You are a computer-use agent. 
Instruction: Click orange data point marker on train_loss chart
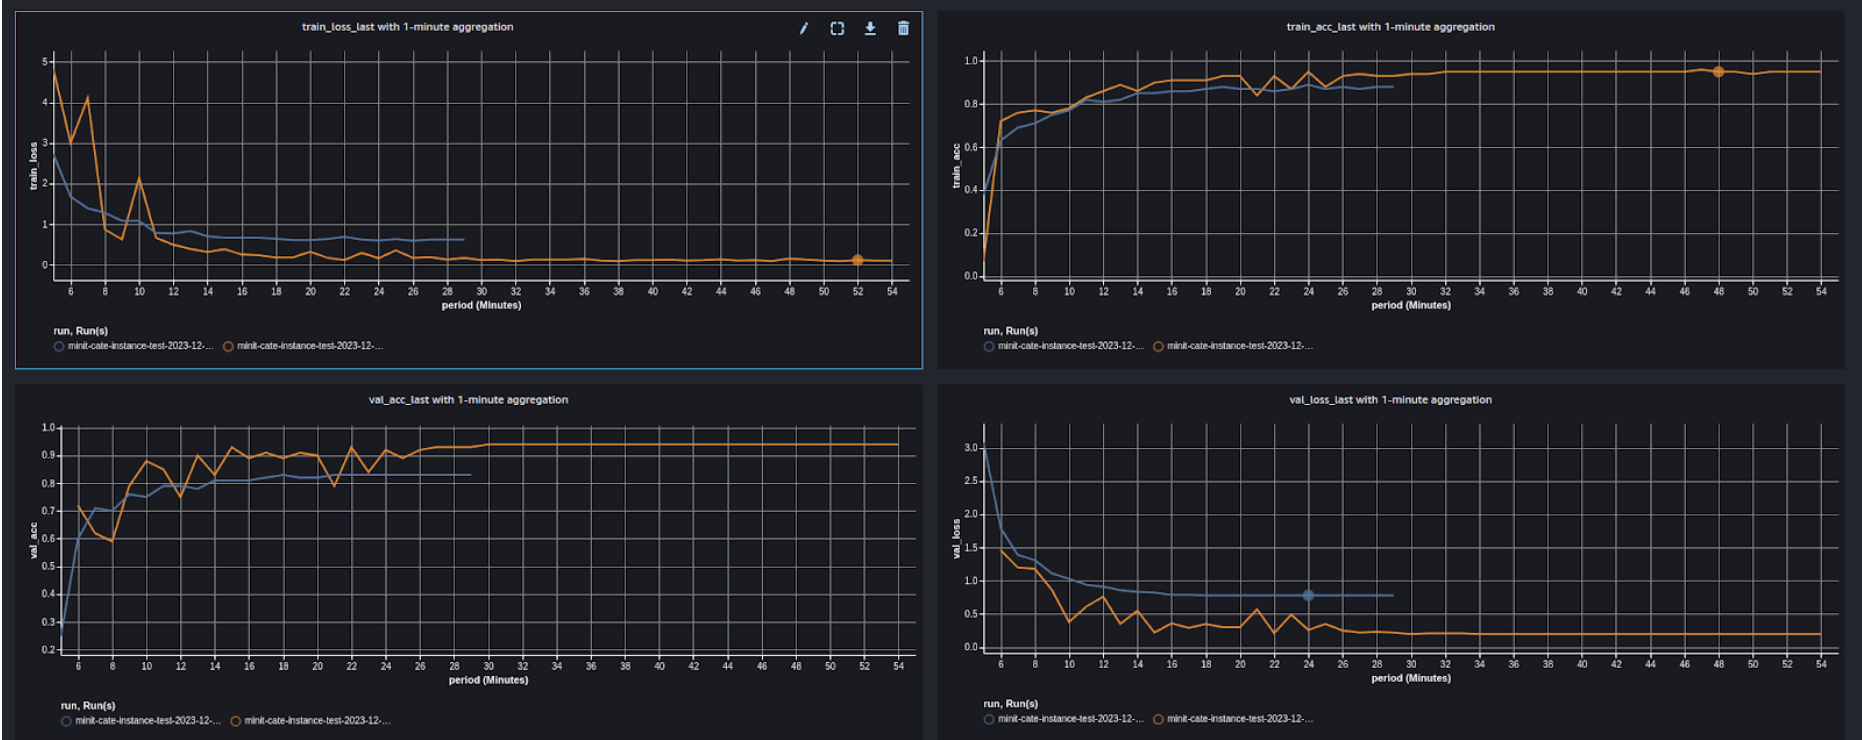tap(857, 260)
